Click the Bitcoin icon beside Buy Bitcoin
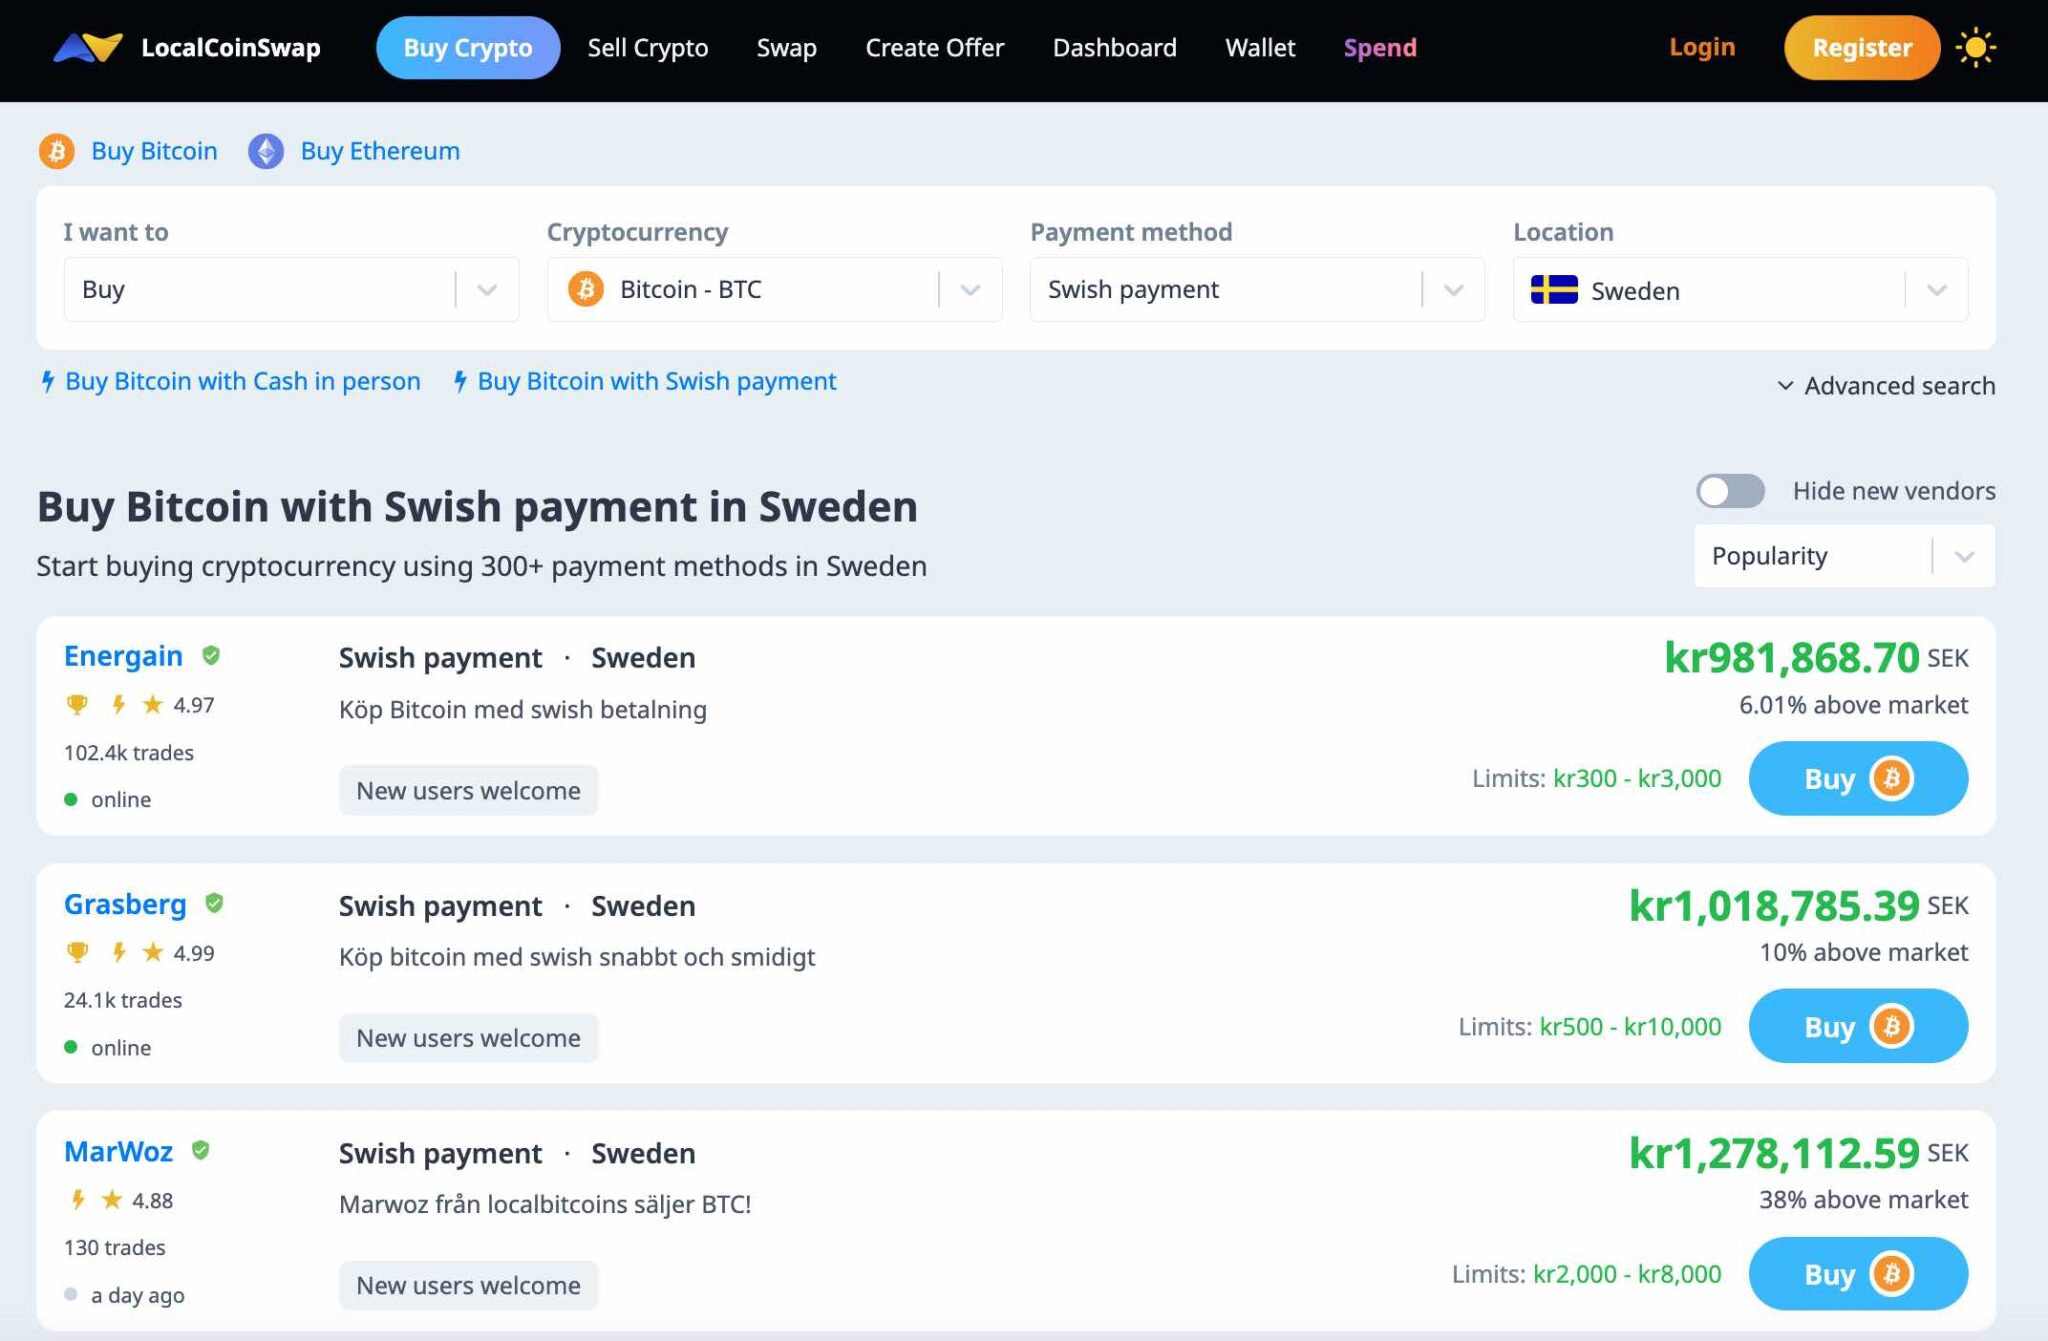The width and height of the screenshot is (2048, 1341). 57,151
